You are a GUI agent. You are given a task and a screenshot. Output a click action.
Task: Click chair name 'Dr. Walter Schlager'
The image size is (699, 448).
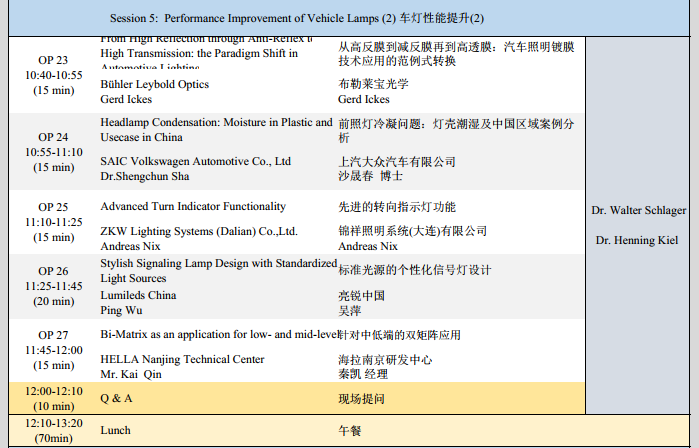(638, 210)
